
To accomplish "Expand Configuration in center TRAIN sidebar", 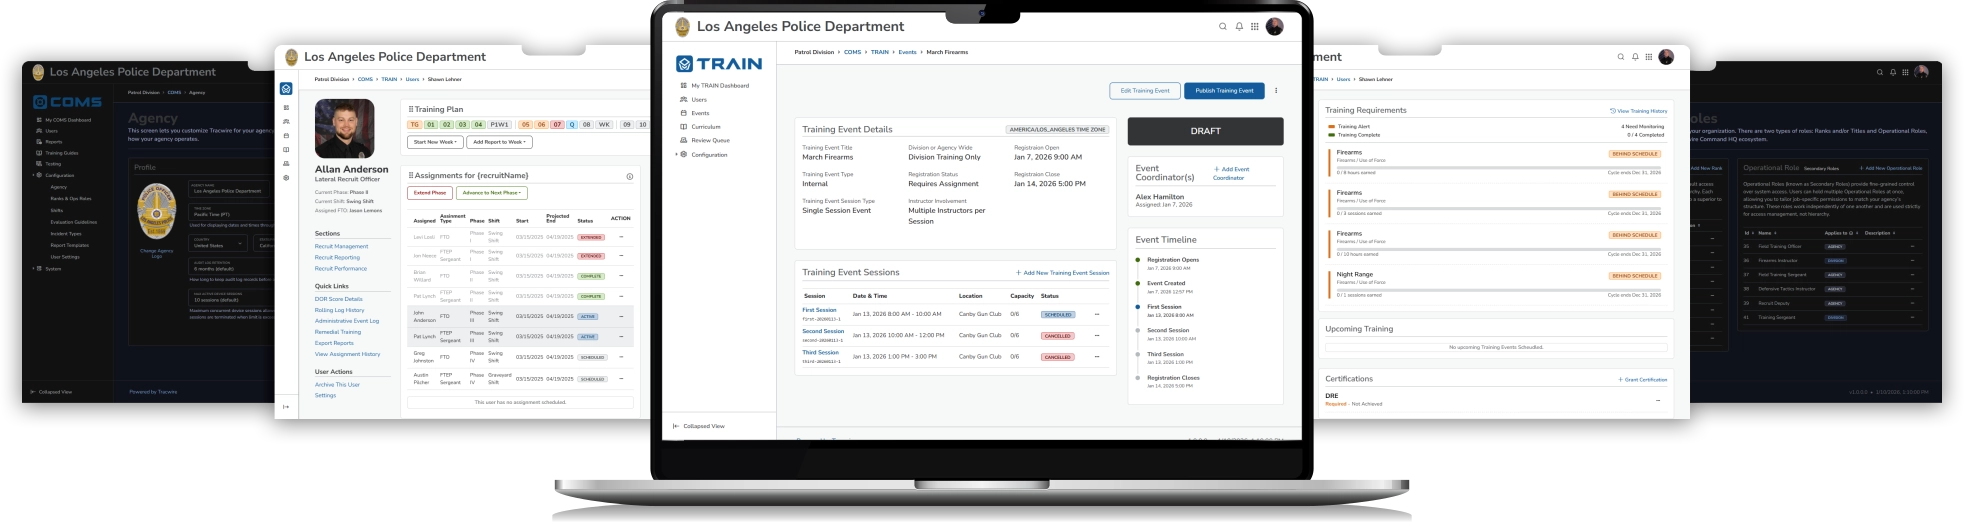I will point(677,155).
